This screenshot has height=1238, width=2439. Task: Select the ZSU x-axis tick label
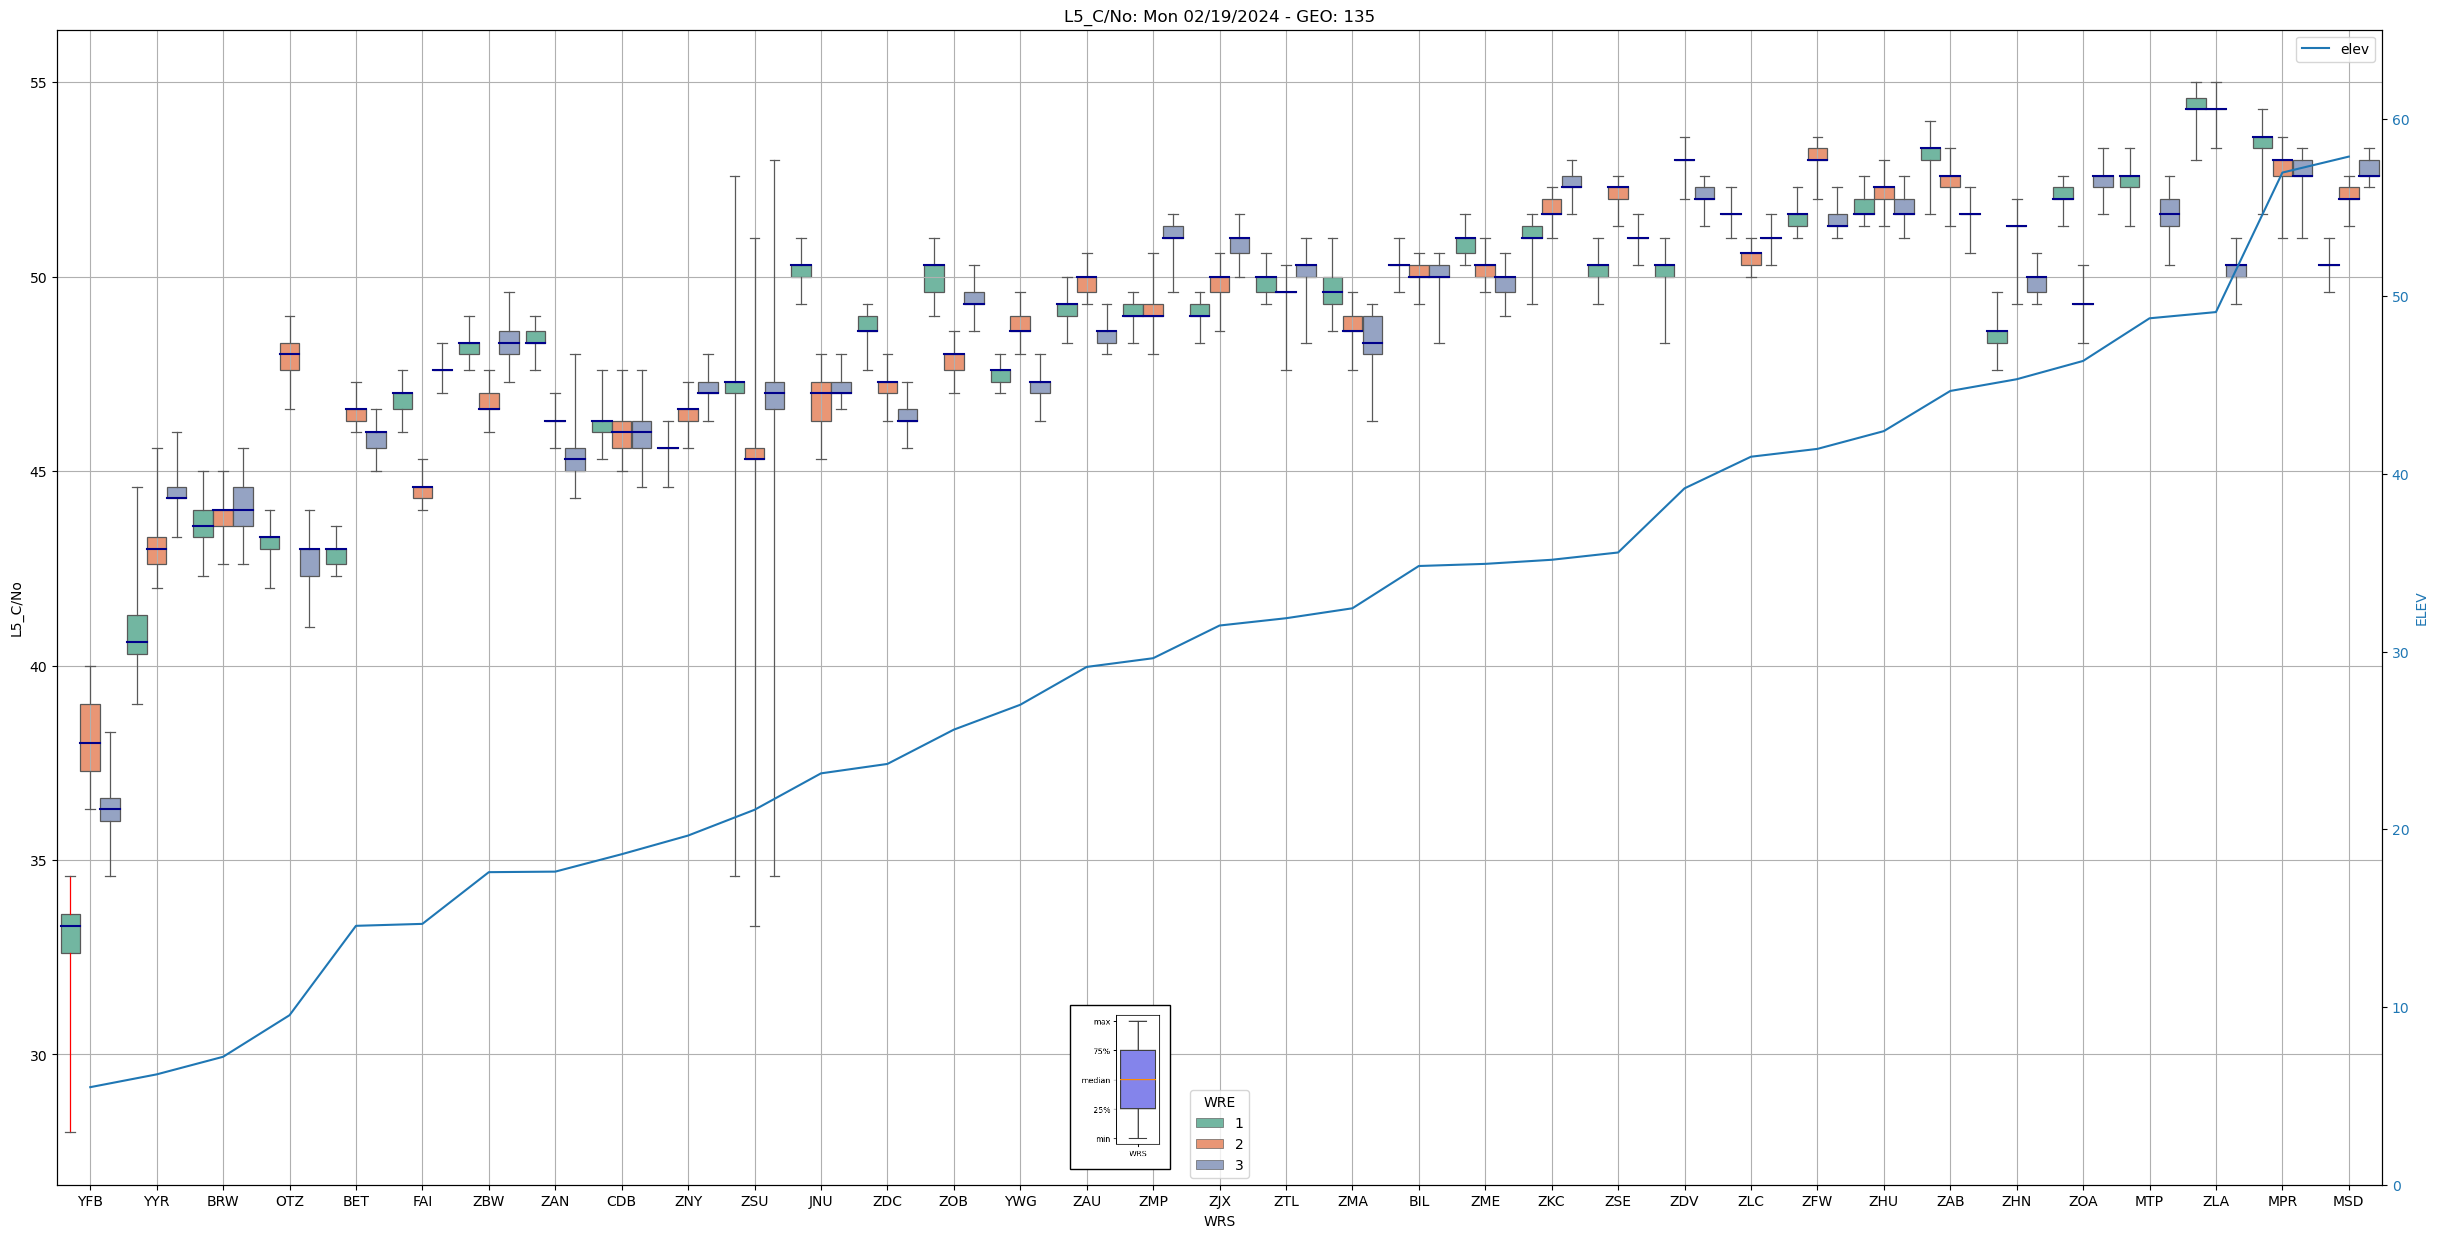(754, 1201)
